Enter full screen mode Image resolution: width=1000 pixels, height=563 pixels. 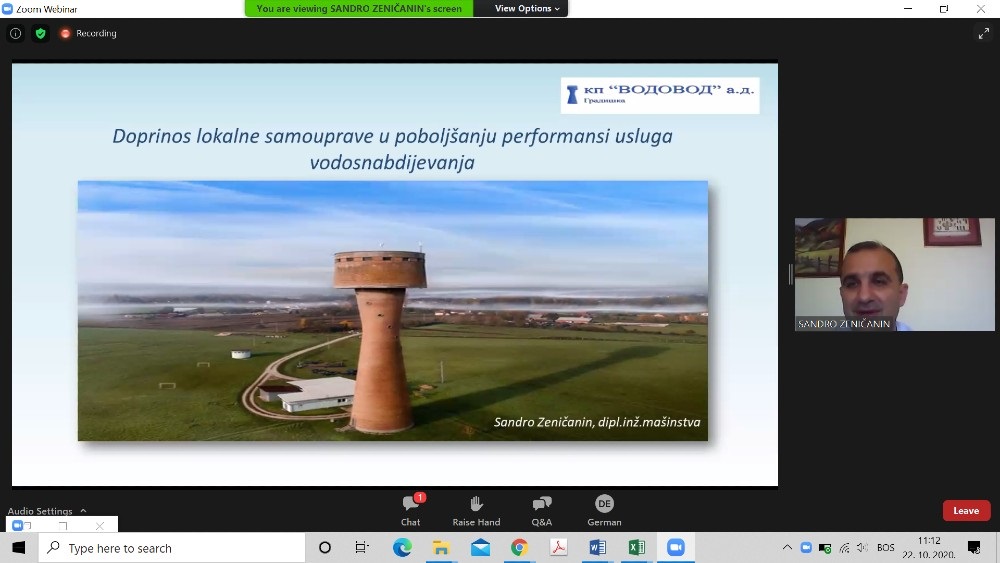pyautogui.click(x=983, y=33)
